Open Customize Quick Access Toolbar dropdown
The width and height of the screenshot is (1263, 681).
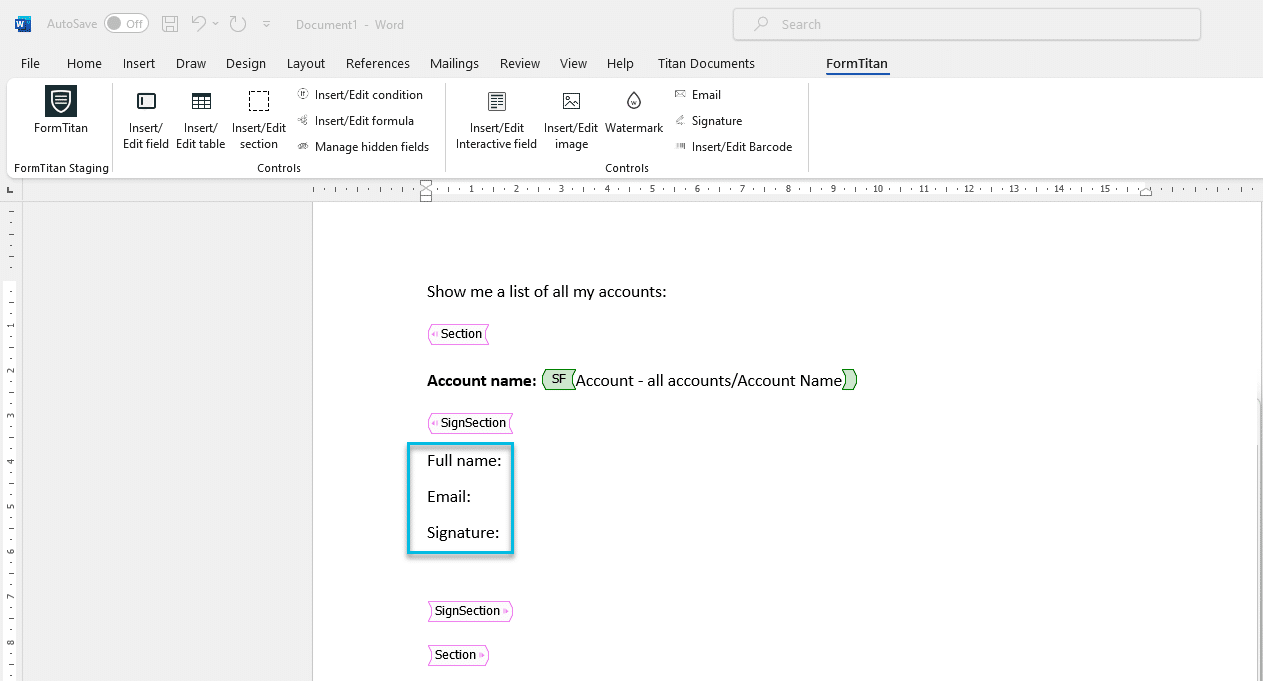266,24
